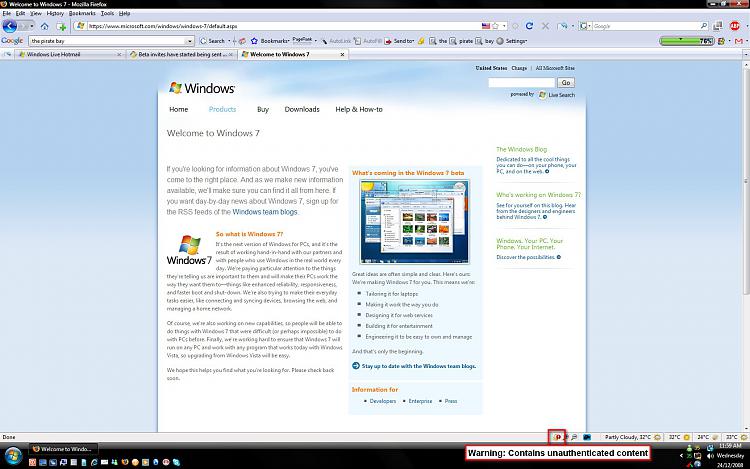Viewport: 750px width, 469px height.
Task: Click the Windows 7 beta screenshot thumbnail
Action: (414, 222)
